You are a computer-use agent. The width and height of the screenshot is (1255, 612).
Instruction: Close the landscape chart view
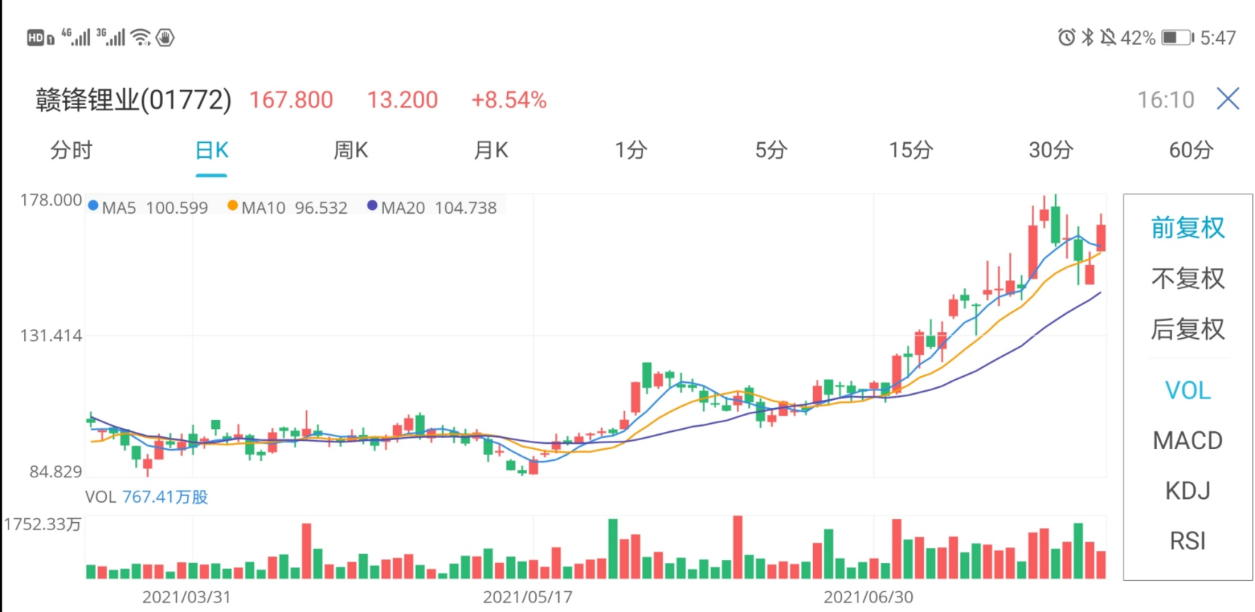[1227, 99]
